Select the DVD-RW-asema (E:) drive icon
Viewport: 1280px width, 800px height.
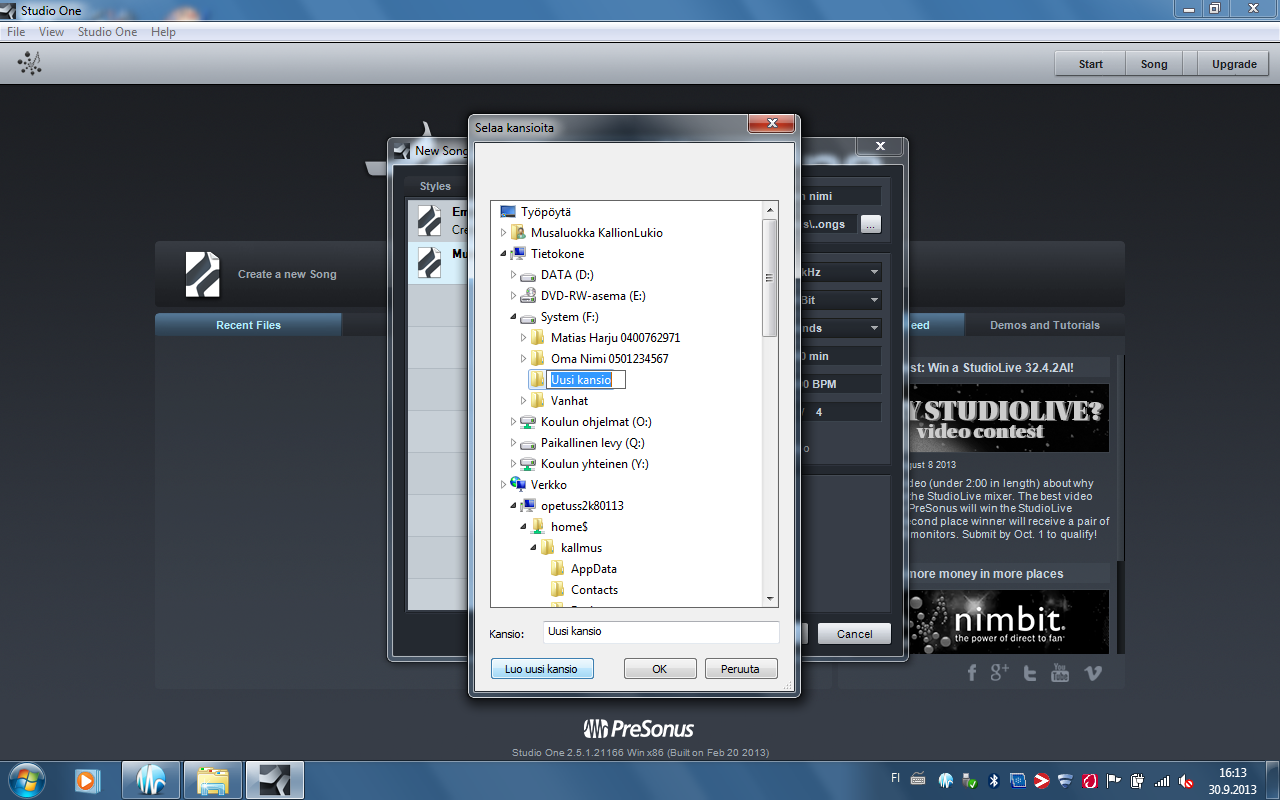point(528,296)
